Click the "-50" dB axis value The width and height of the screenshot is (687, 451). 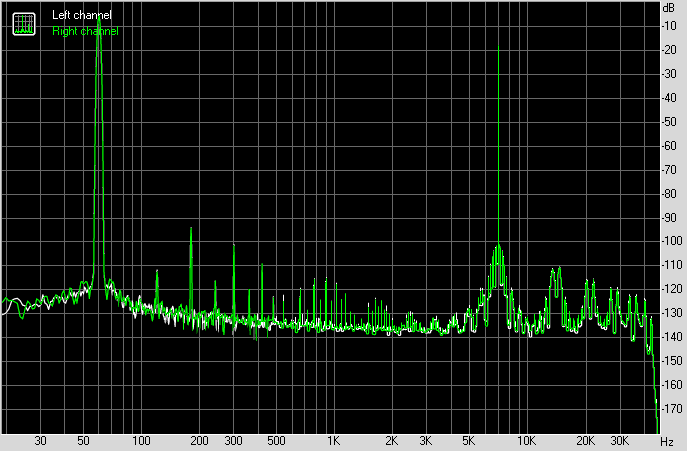point(669,122)
